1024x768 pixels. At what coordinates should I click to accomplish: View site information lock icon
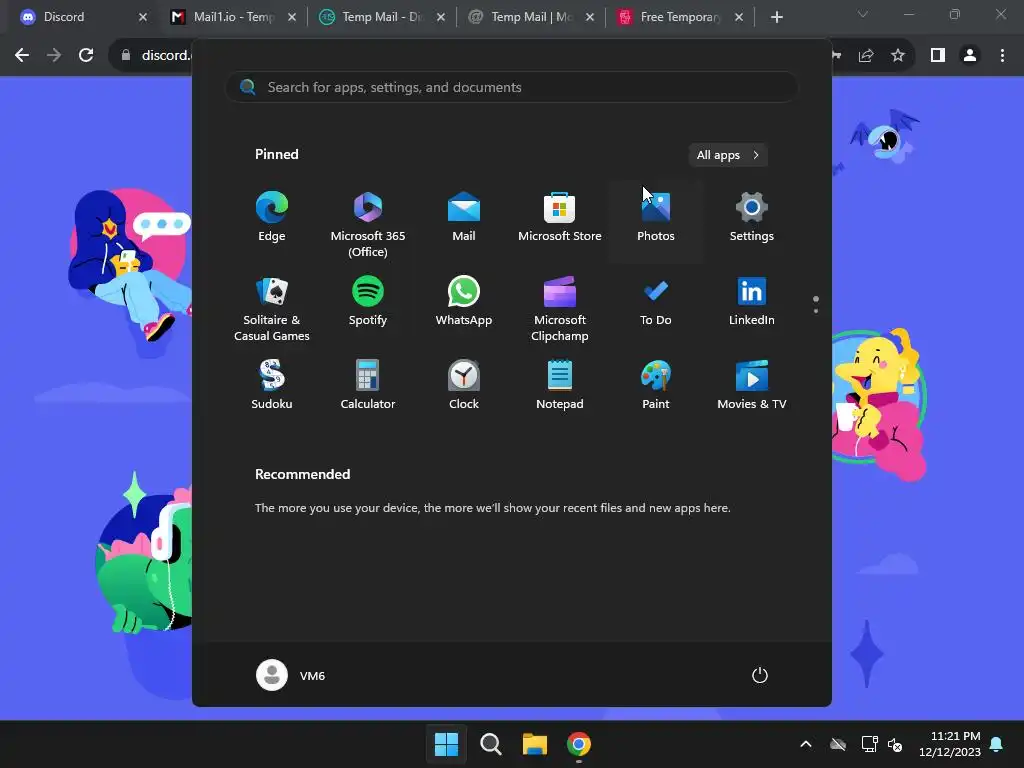(x=126, y=56)
